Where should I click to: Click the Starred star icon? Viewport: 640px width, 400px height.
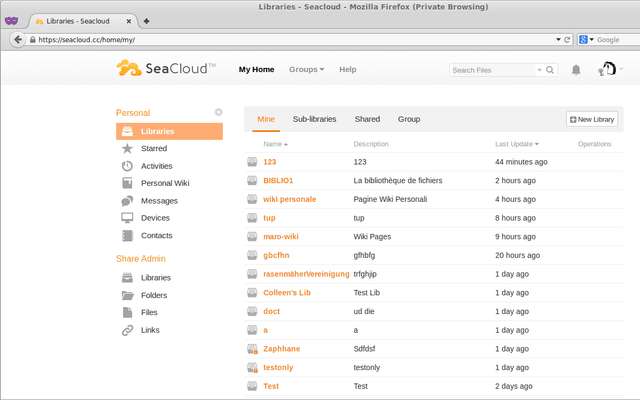pyautogui.click(x=127, y=149)
